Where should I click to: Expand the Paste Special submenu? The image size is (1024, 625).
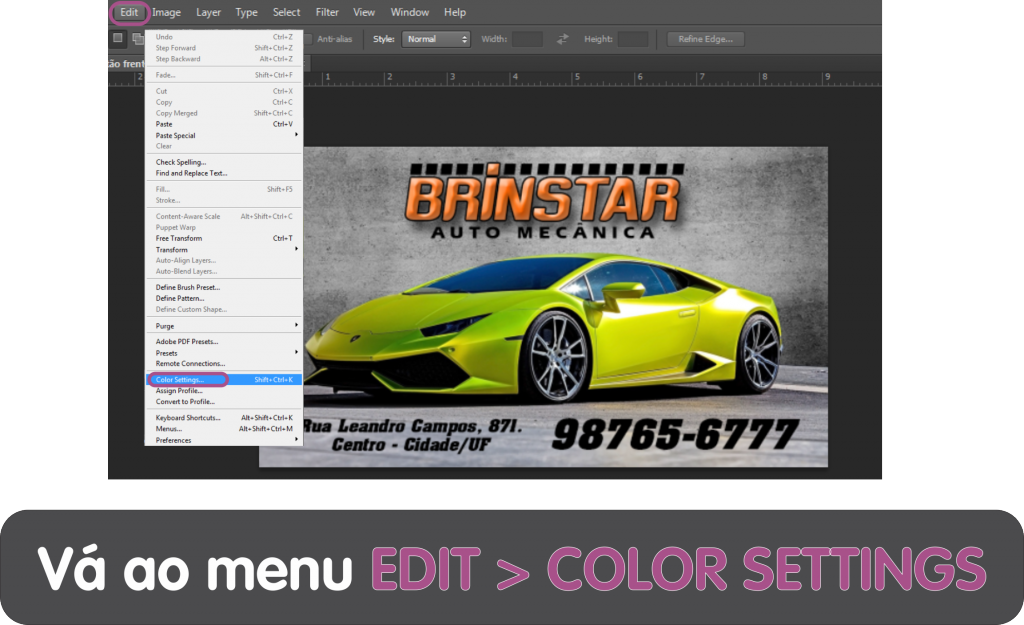[223, 135]
